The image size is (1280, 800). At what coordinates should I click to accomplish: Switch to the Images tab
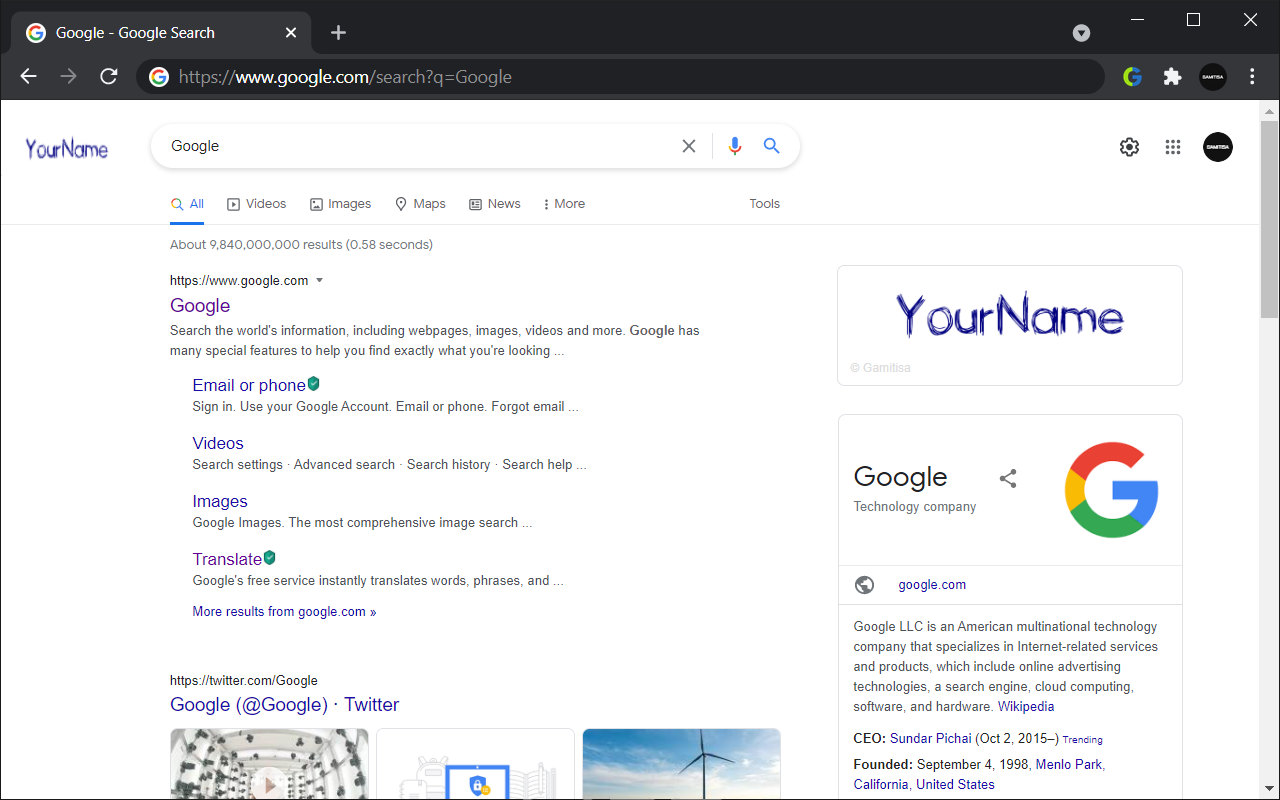click(340, 204)
